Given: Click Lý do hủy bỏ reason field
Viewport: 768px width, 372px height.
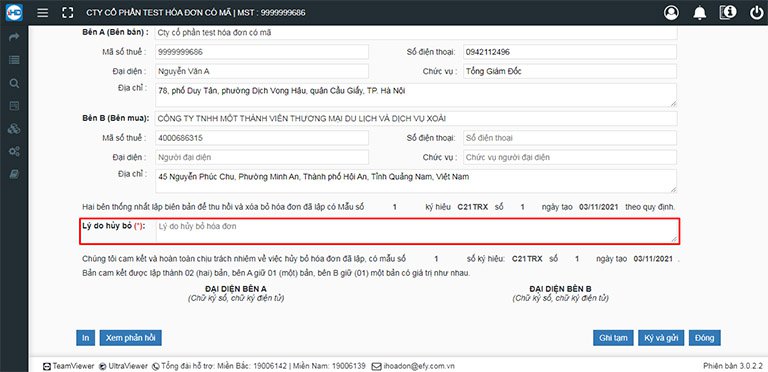Looking at the screenshot, I should tap(416, 231).
